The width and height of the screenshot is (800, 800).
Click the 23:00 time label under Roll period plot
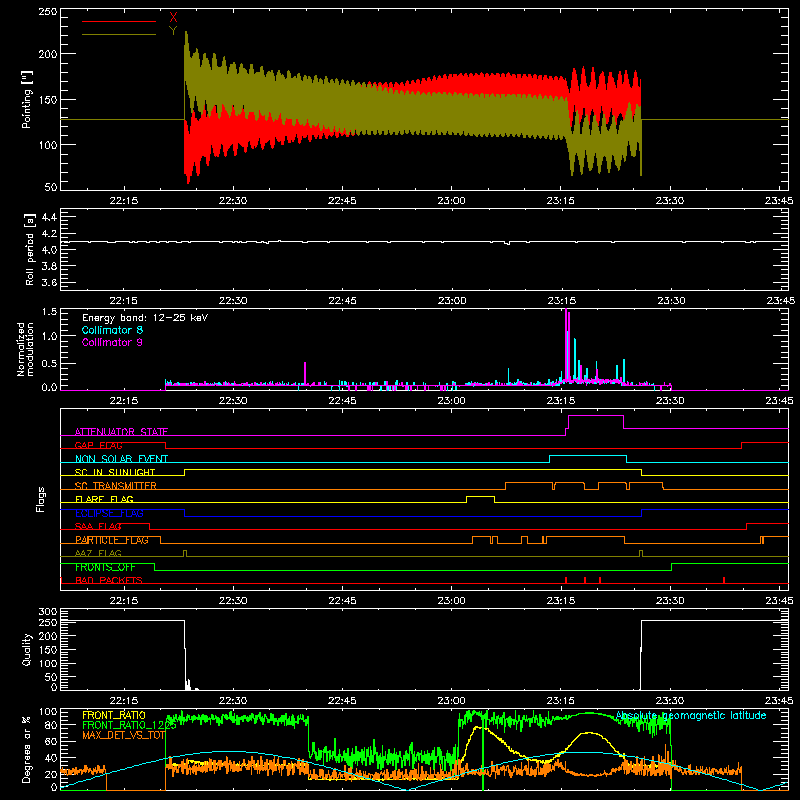452,301
